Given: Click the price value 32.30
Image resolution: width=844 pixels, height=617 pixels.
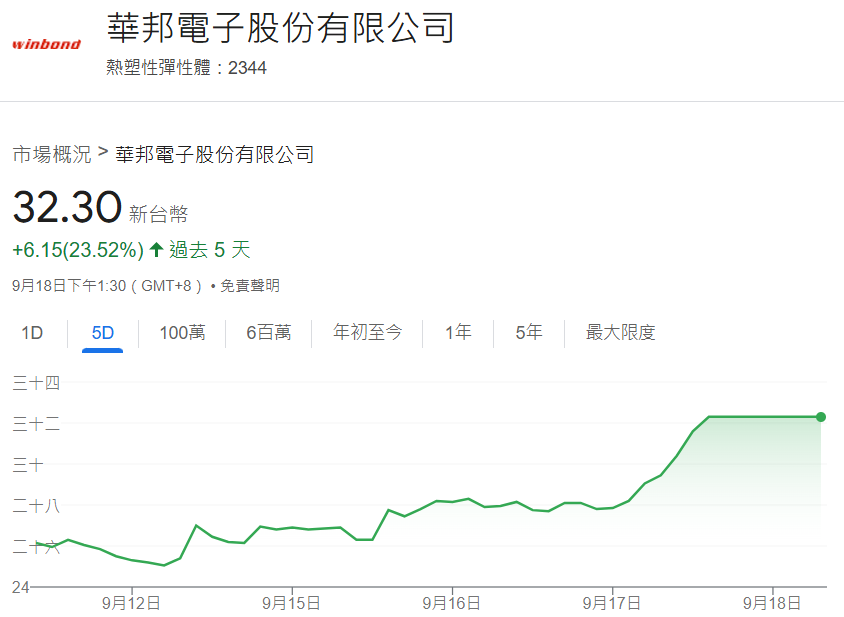Looking at the screenshot, I should point(67,207).
